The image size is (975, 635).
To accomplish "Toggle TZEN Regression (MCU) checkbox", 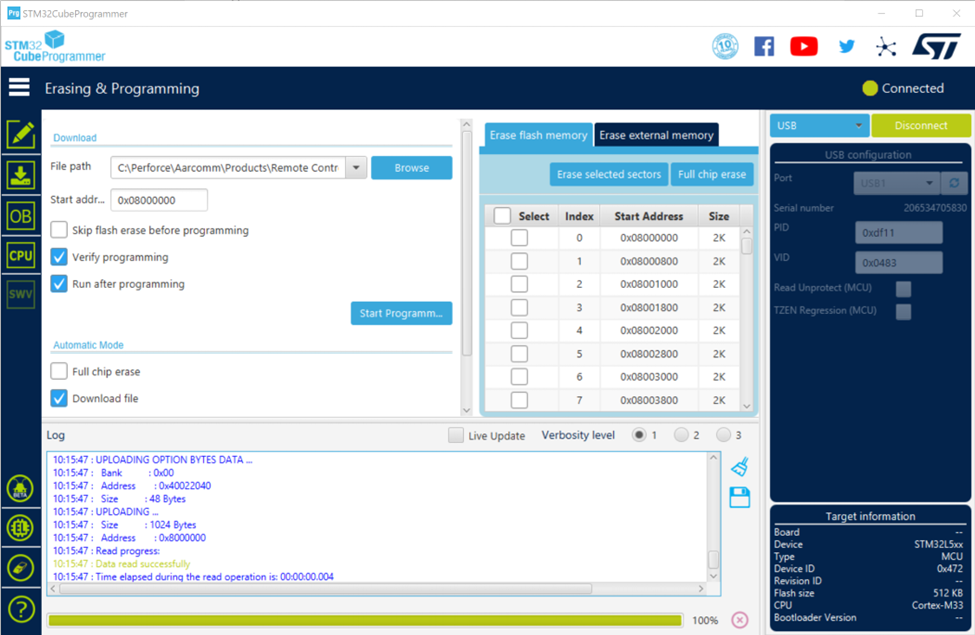I will [903, 311].
